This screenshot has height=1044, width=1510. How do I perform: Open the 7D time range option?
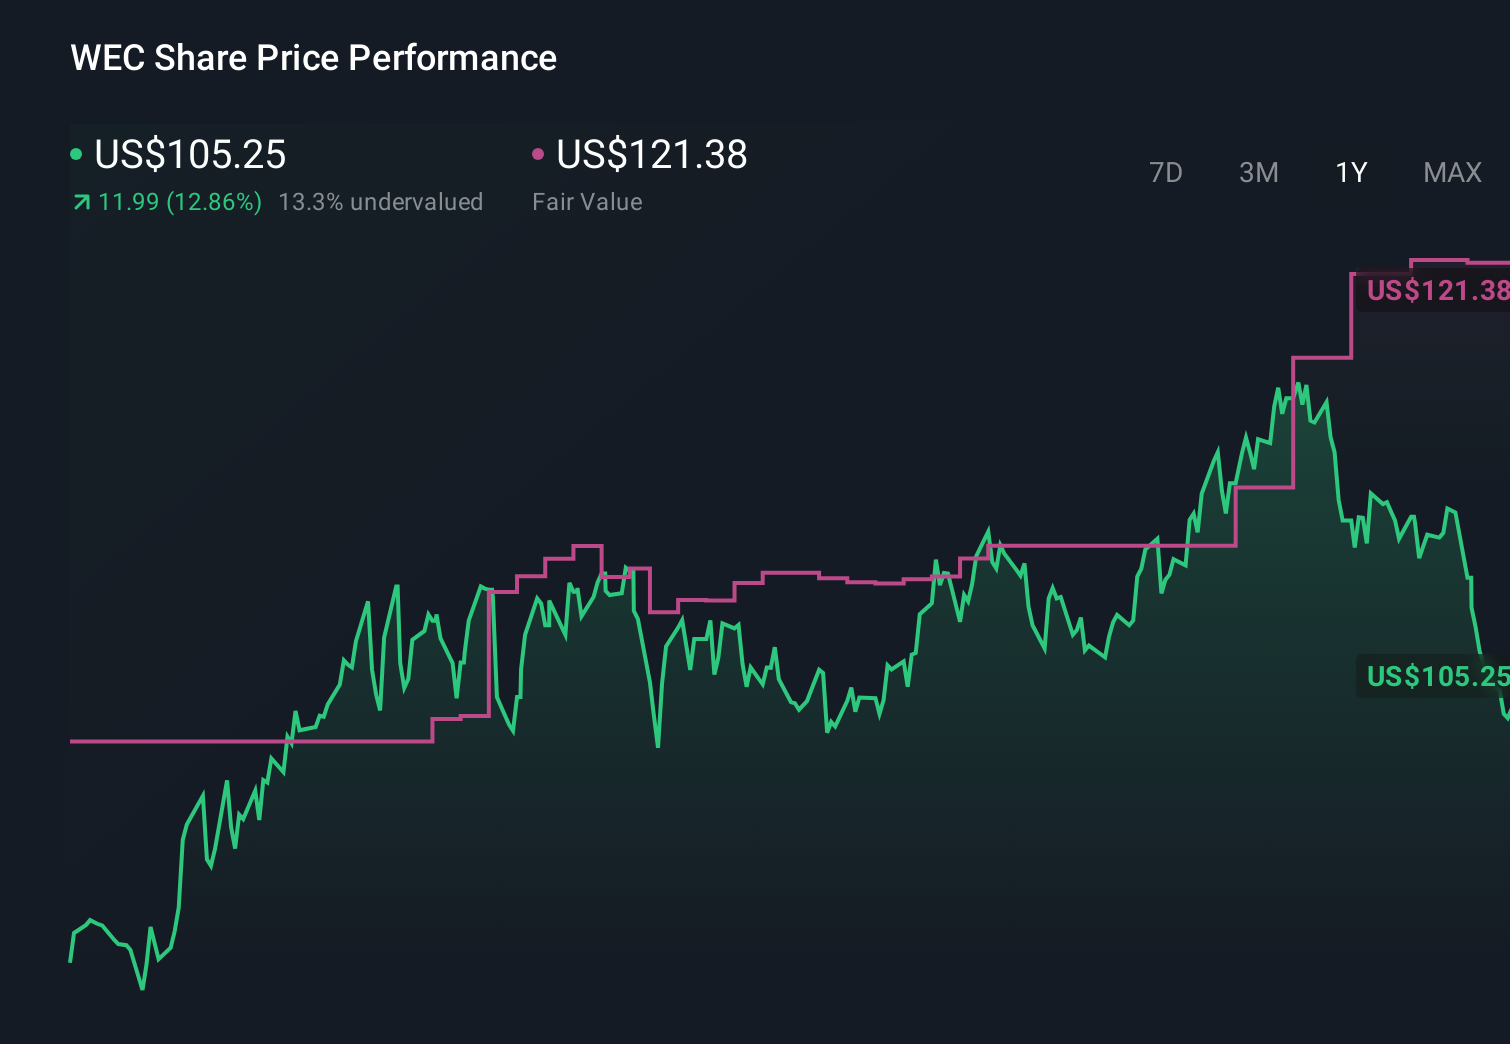(1167, 172)
